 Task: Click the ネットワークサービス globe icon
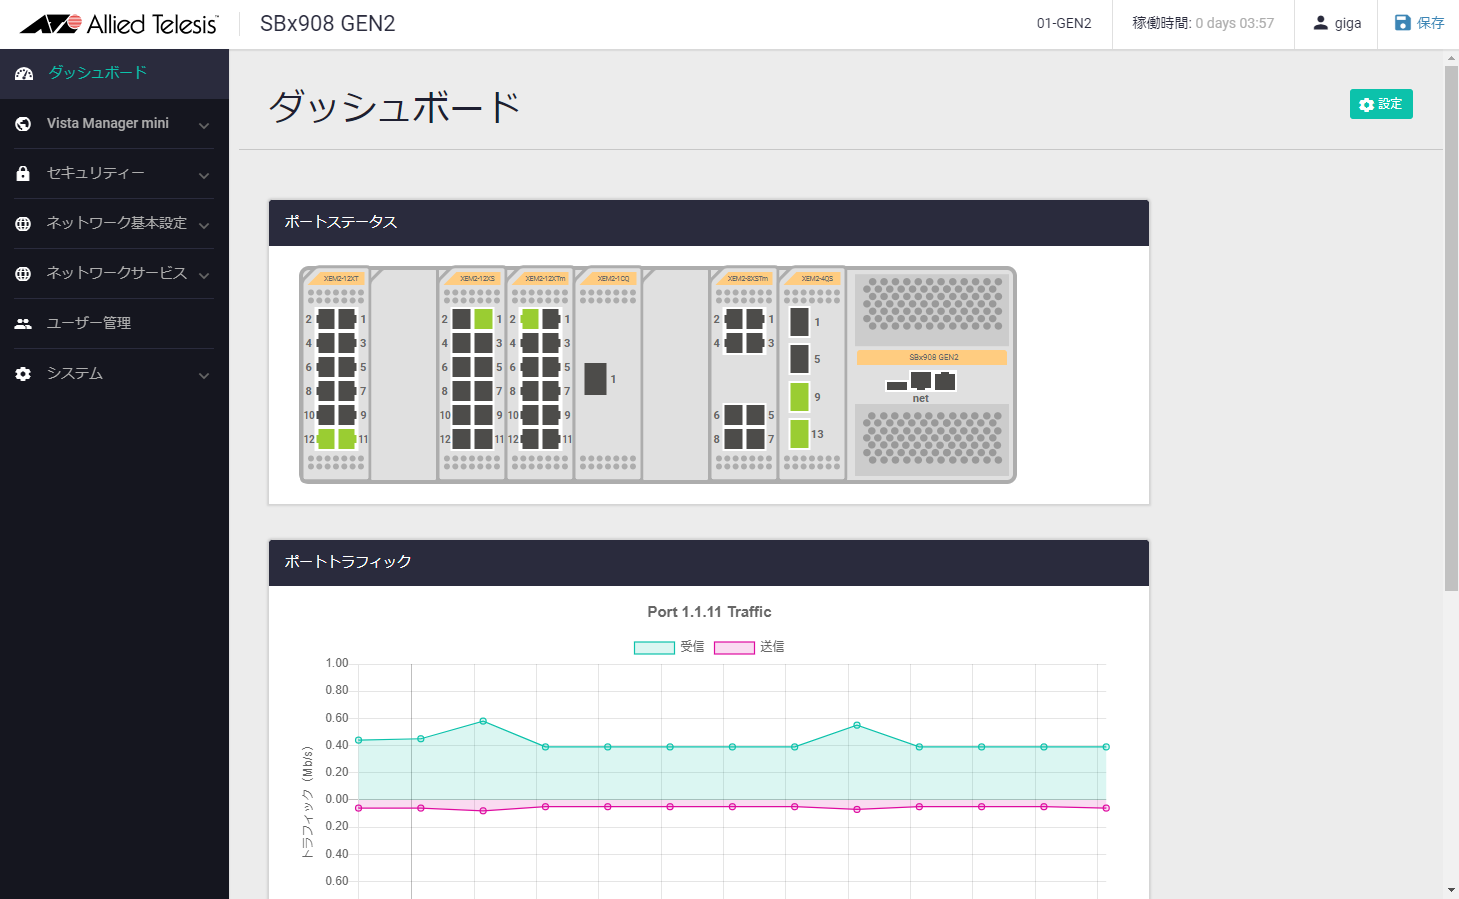[x=23, y=273]
